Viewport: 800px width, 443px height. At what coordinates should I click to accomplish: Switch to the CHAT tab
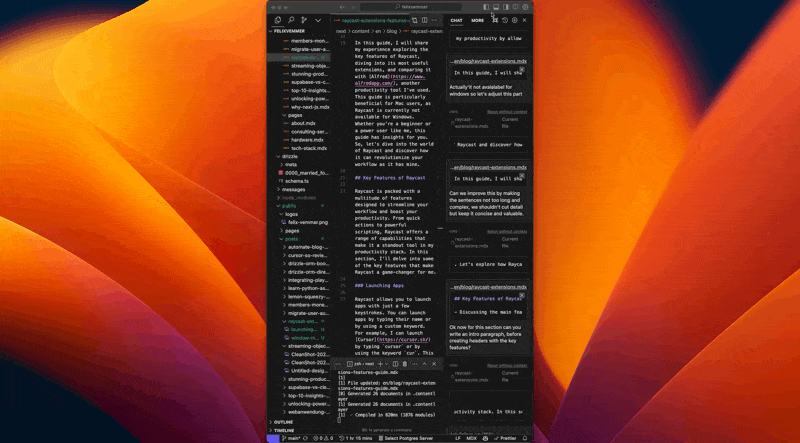tap(456, 20)
